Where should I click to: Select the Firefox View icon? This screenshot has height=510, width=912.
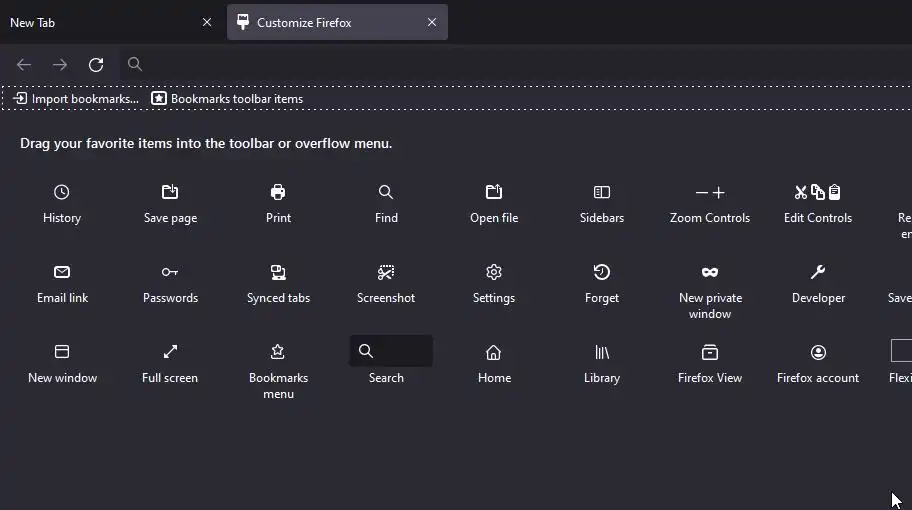click(710, 352)
